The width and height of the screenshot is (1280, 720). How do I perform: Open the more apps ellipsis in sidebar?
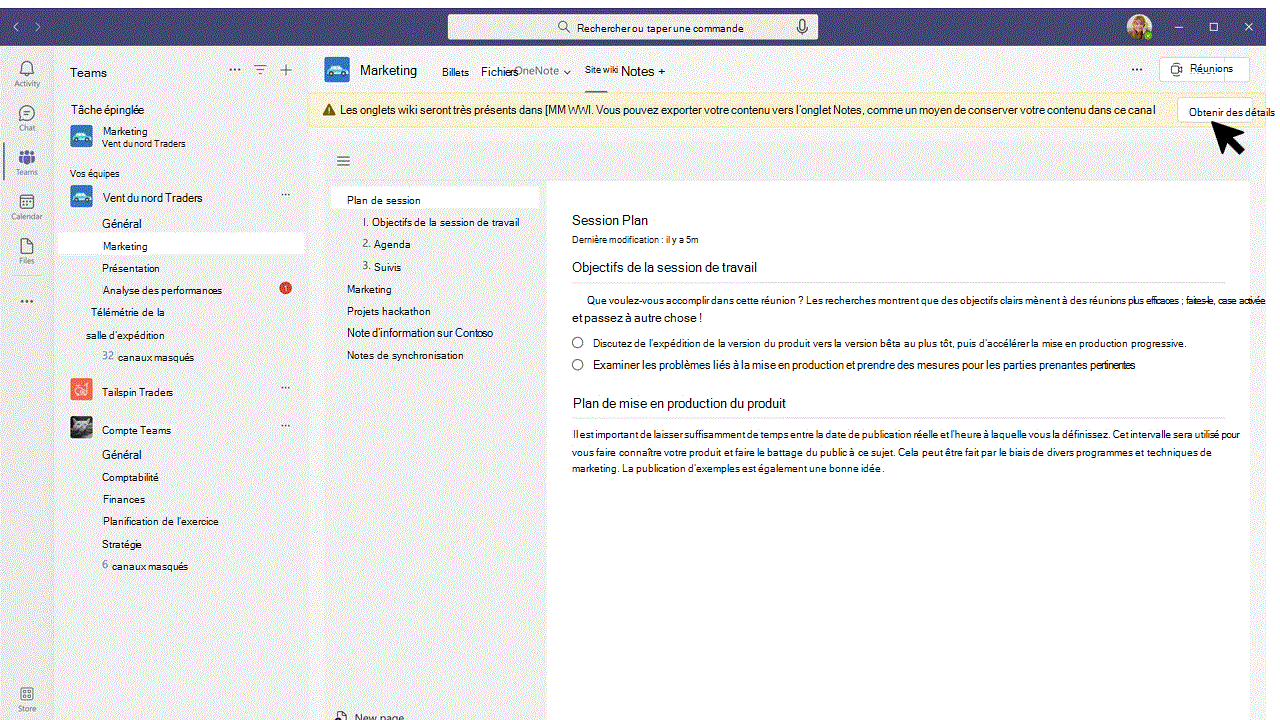[x=27, y=301]
